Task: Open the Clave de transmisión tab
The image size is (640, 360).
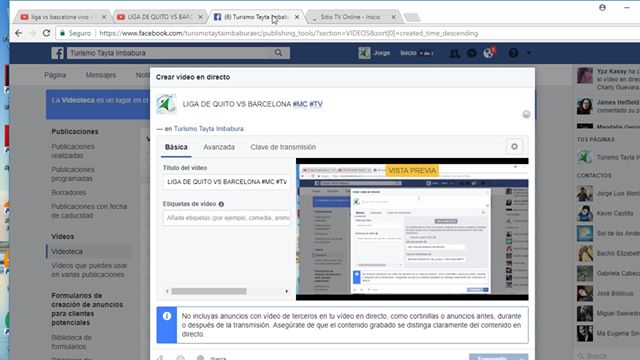Action: click(x=283, y=147)
